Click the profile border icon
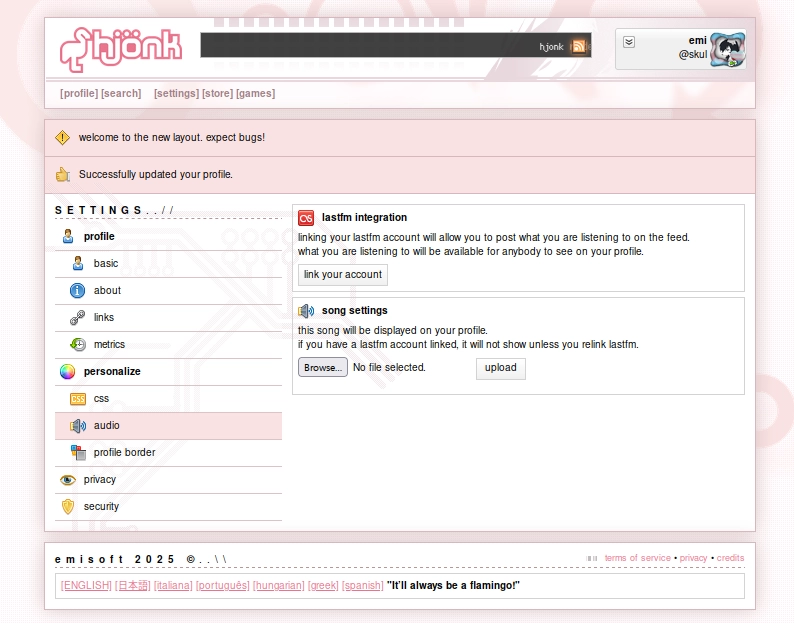Screen dimensions: 794x623 pyautogui.click(x=78, y=452)
